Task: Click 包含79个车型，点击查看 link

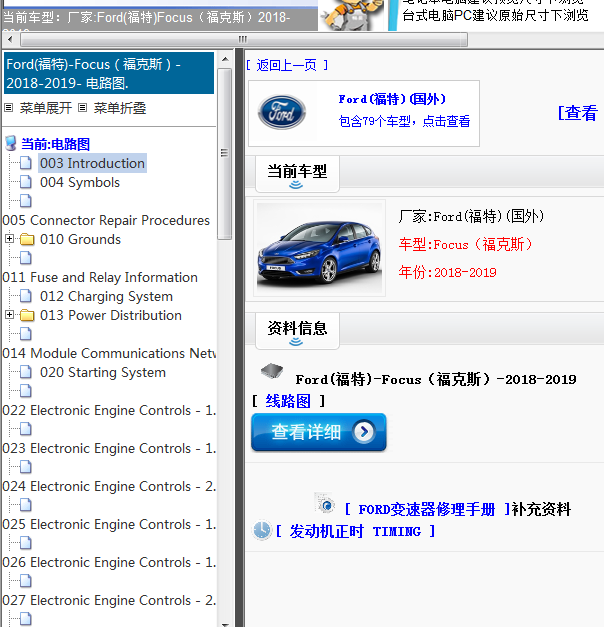Action: coord(404,121)
